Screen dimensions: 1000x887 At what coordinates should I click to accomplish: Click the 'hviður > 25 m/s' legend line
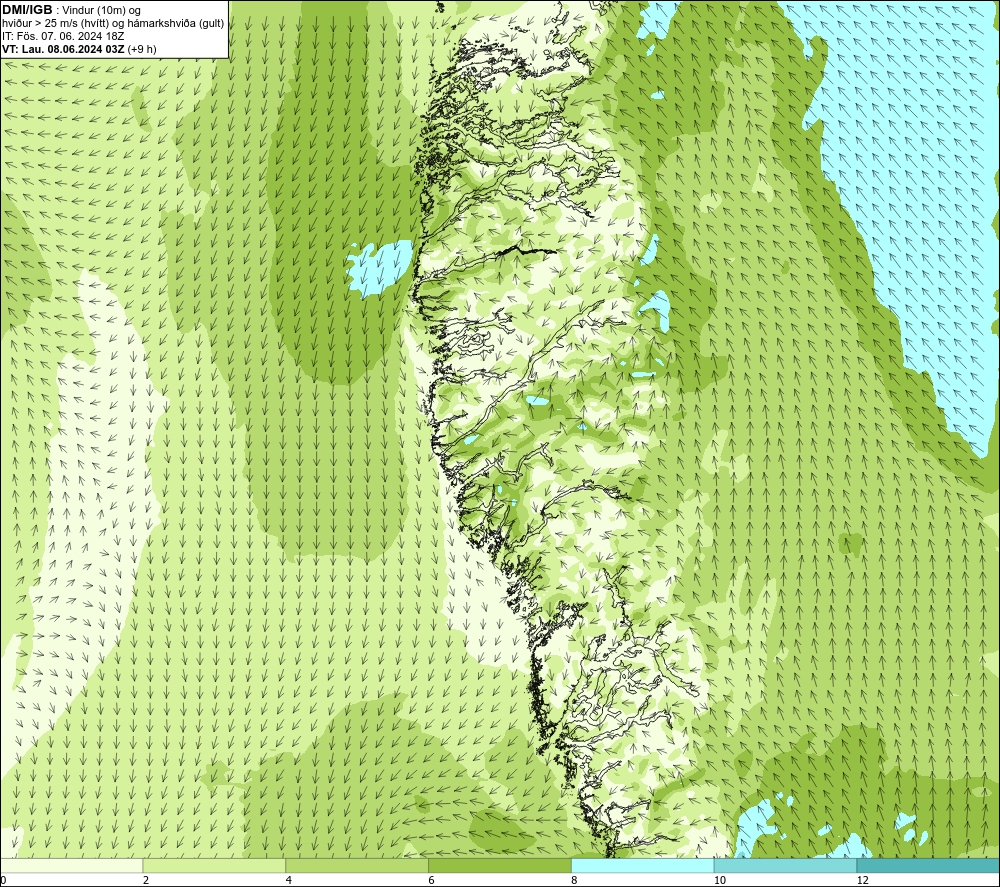(x=113, y=24)
